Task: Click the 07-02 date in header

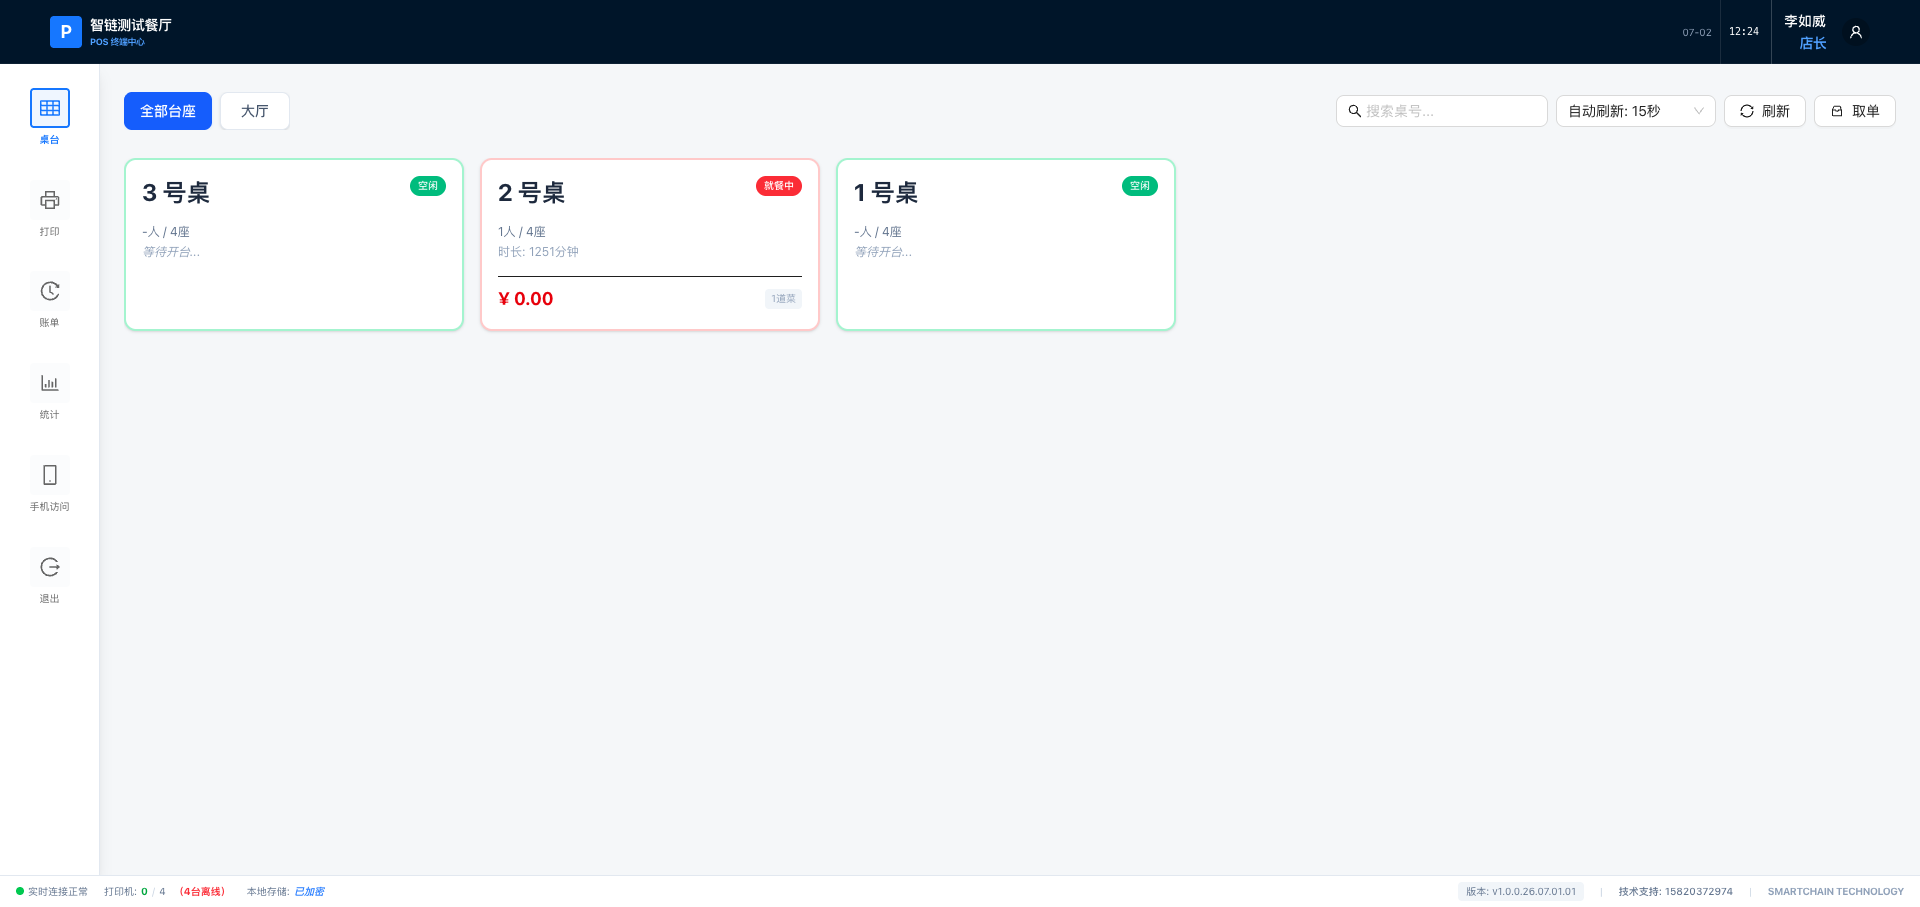Action: click(1697, 32)
